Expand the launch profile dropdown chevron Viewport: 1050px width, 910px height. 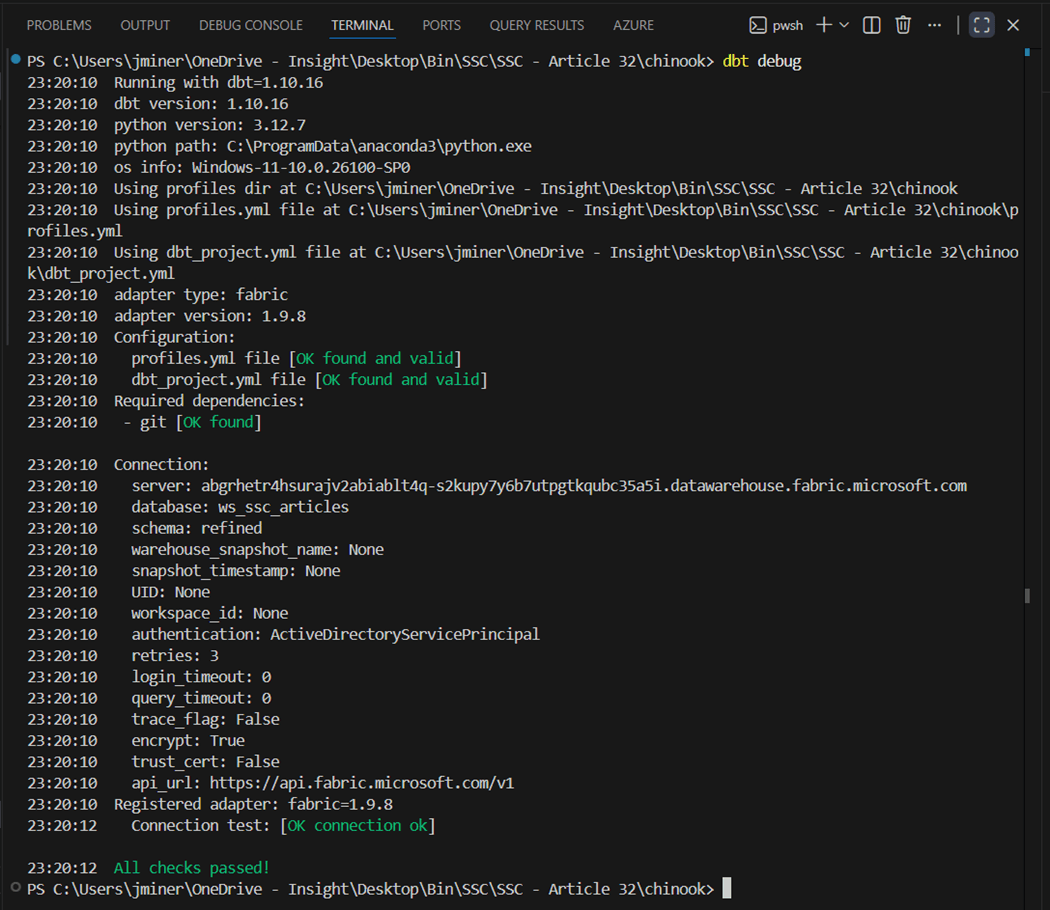click(x=844, y=25)
